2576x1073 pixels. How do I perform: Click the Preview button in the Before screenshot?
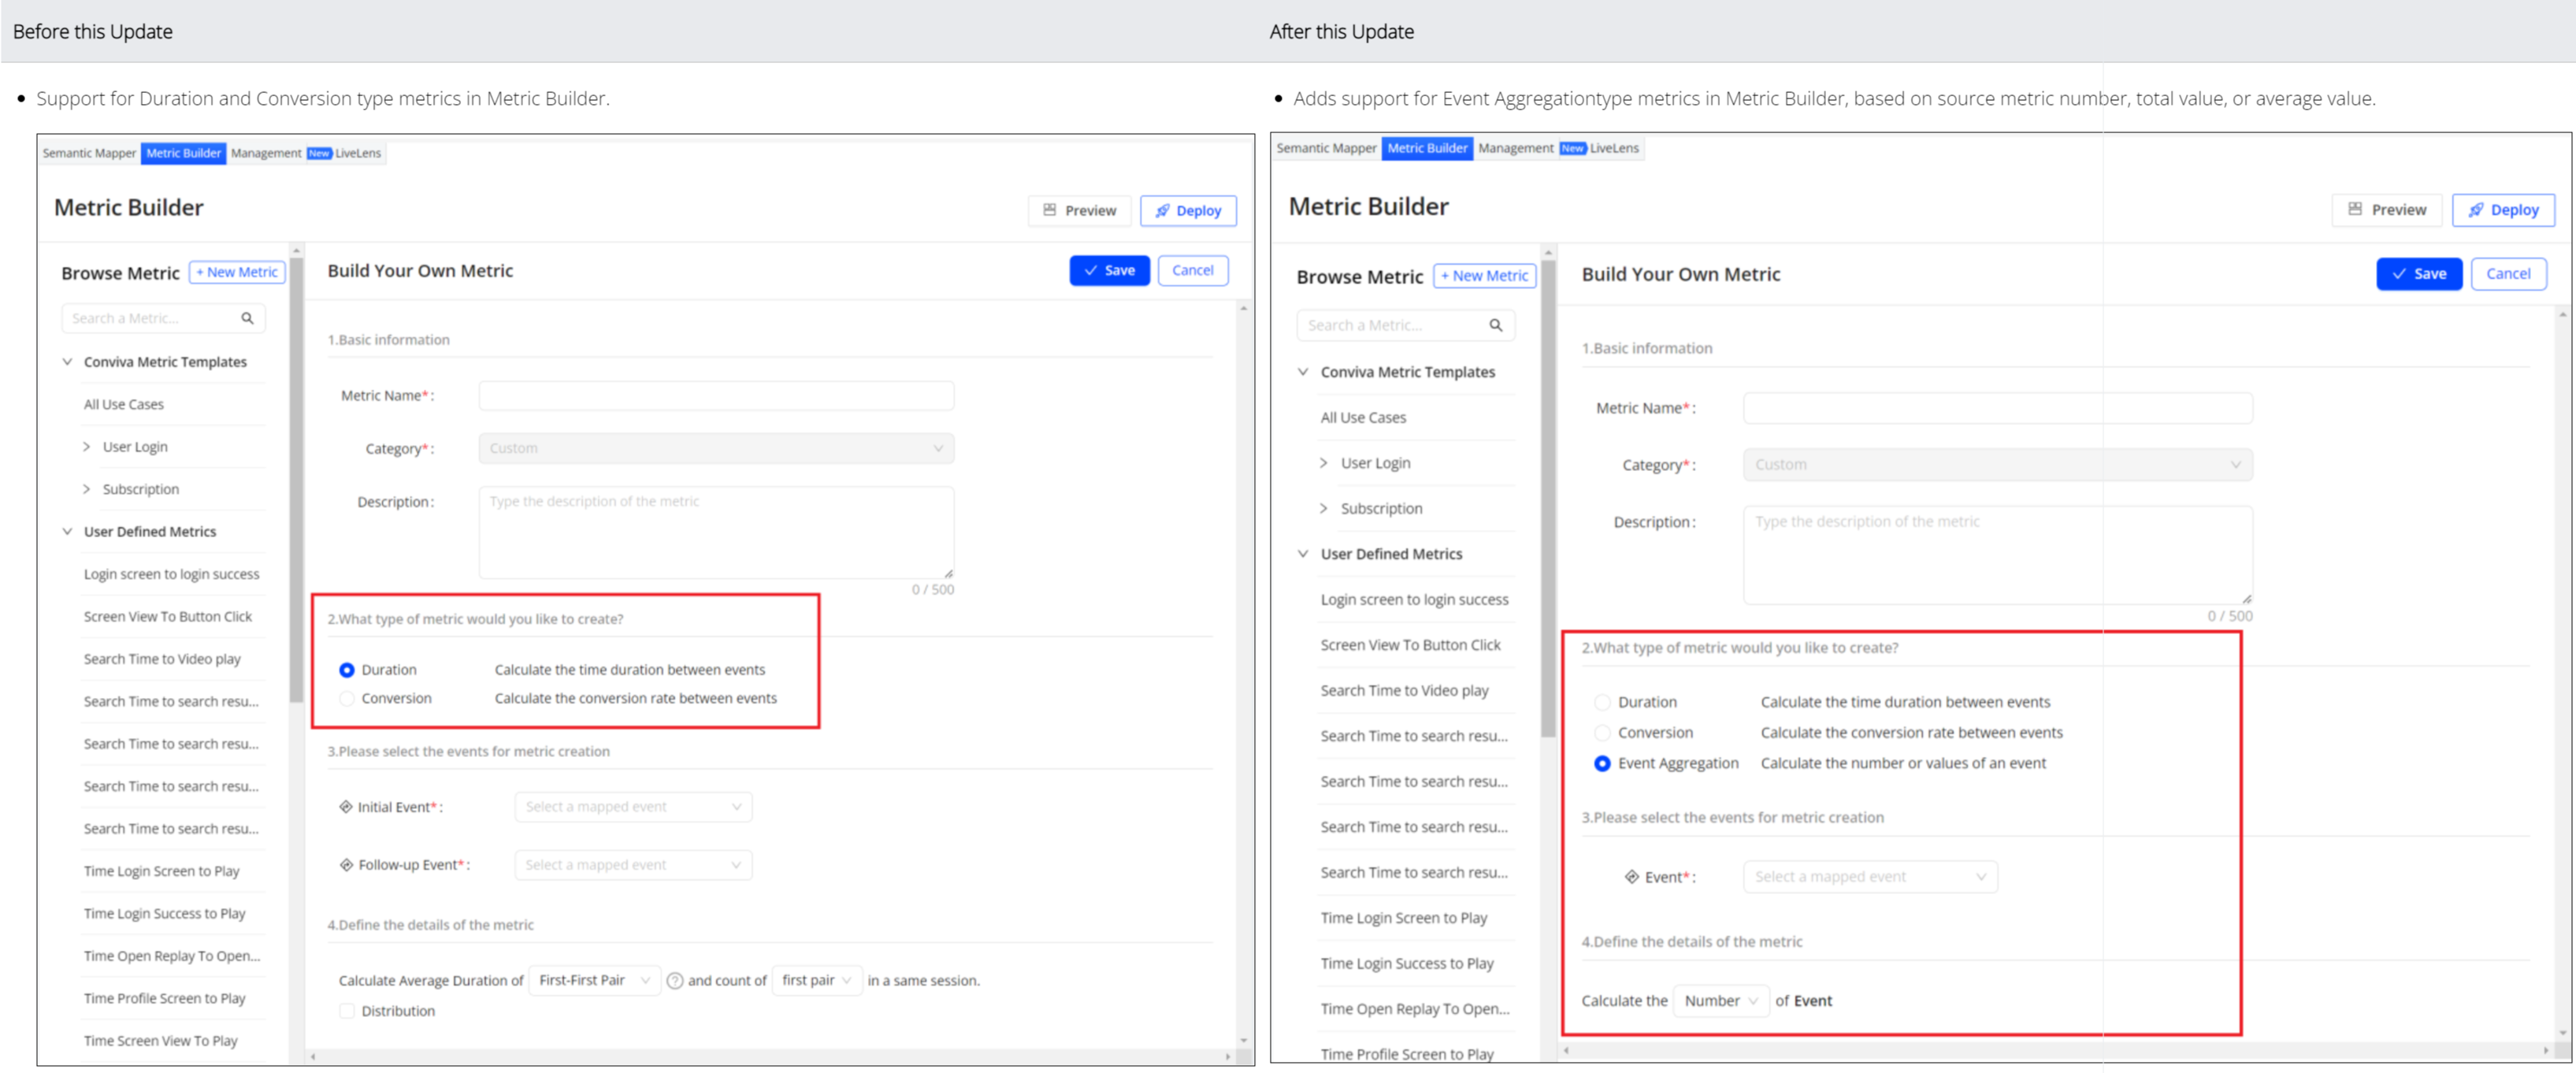click(1079, 211)
